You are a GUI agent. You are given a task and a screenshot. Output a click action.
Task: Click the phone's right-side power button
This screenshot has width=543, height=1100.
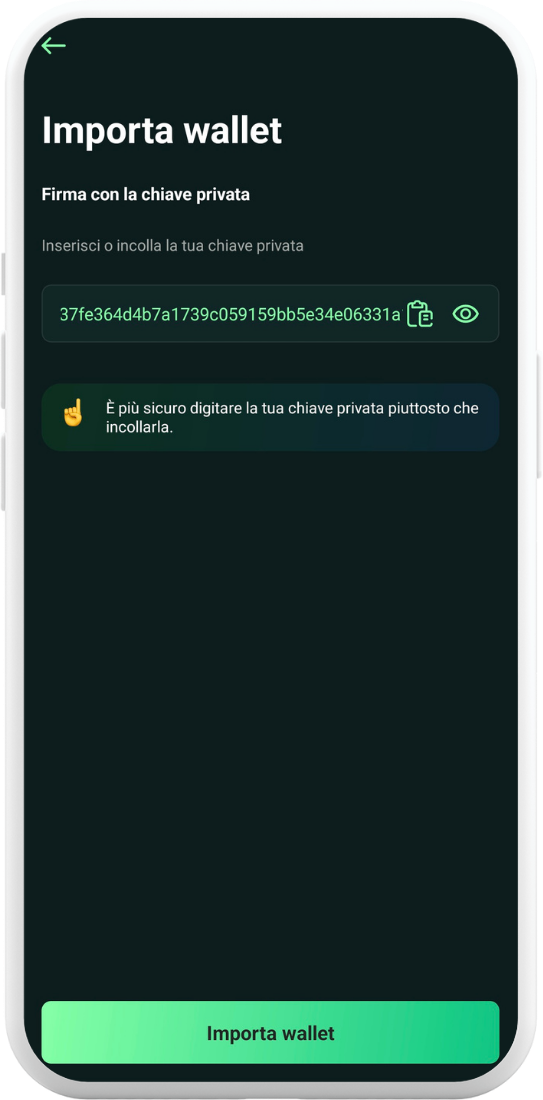pos(539,415)
